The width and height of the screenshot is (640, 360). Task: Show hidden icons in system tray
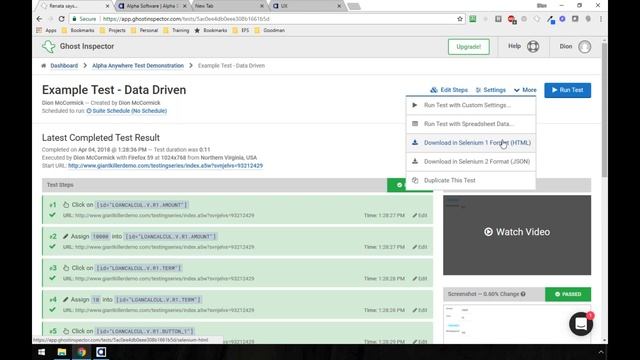coord(601,352)
